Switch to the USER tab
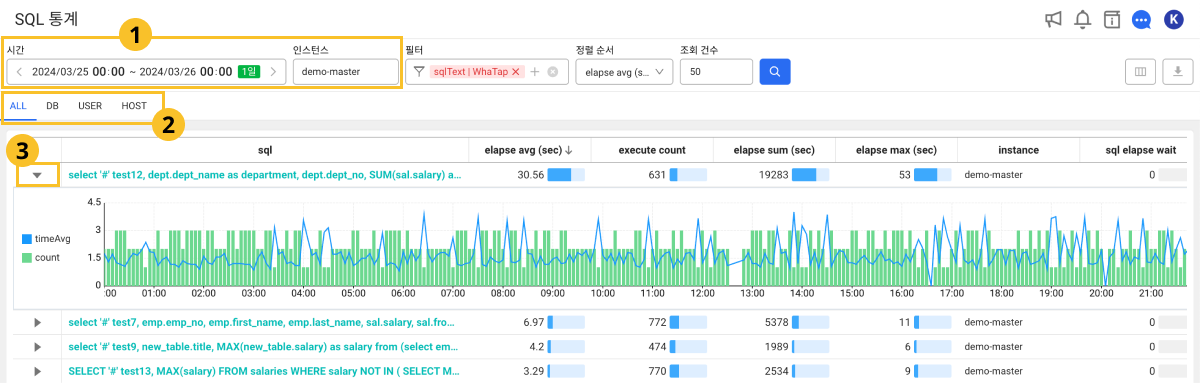The width and height of the screenshot is (1200, 383). [90, 105]
